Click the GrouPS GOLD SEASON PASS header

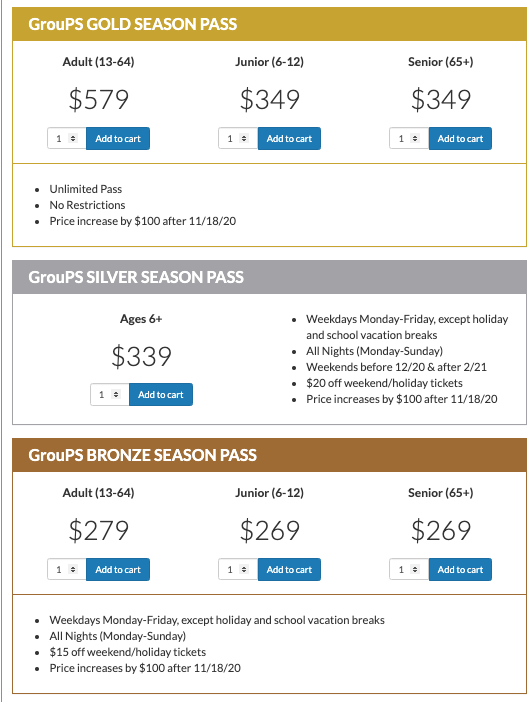click(x=132, y=24)
